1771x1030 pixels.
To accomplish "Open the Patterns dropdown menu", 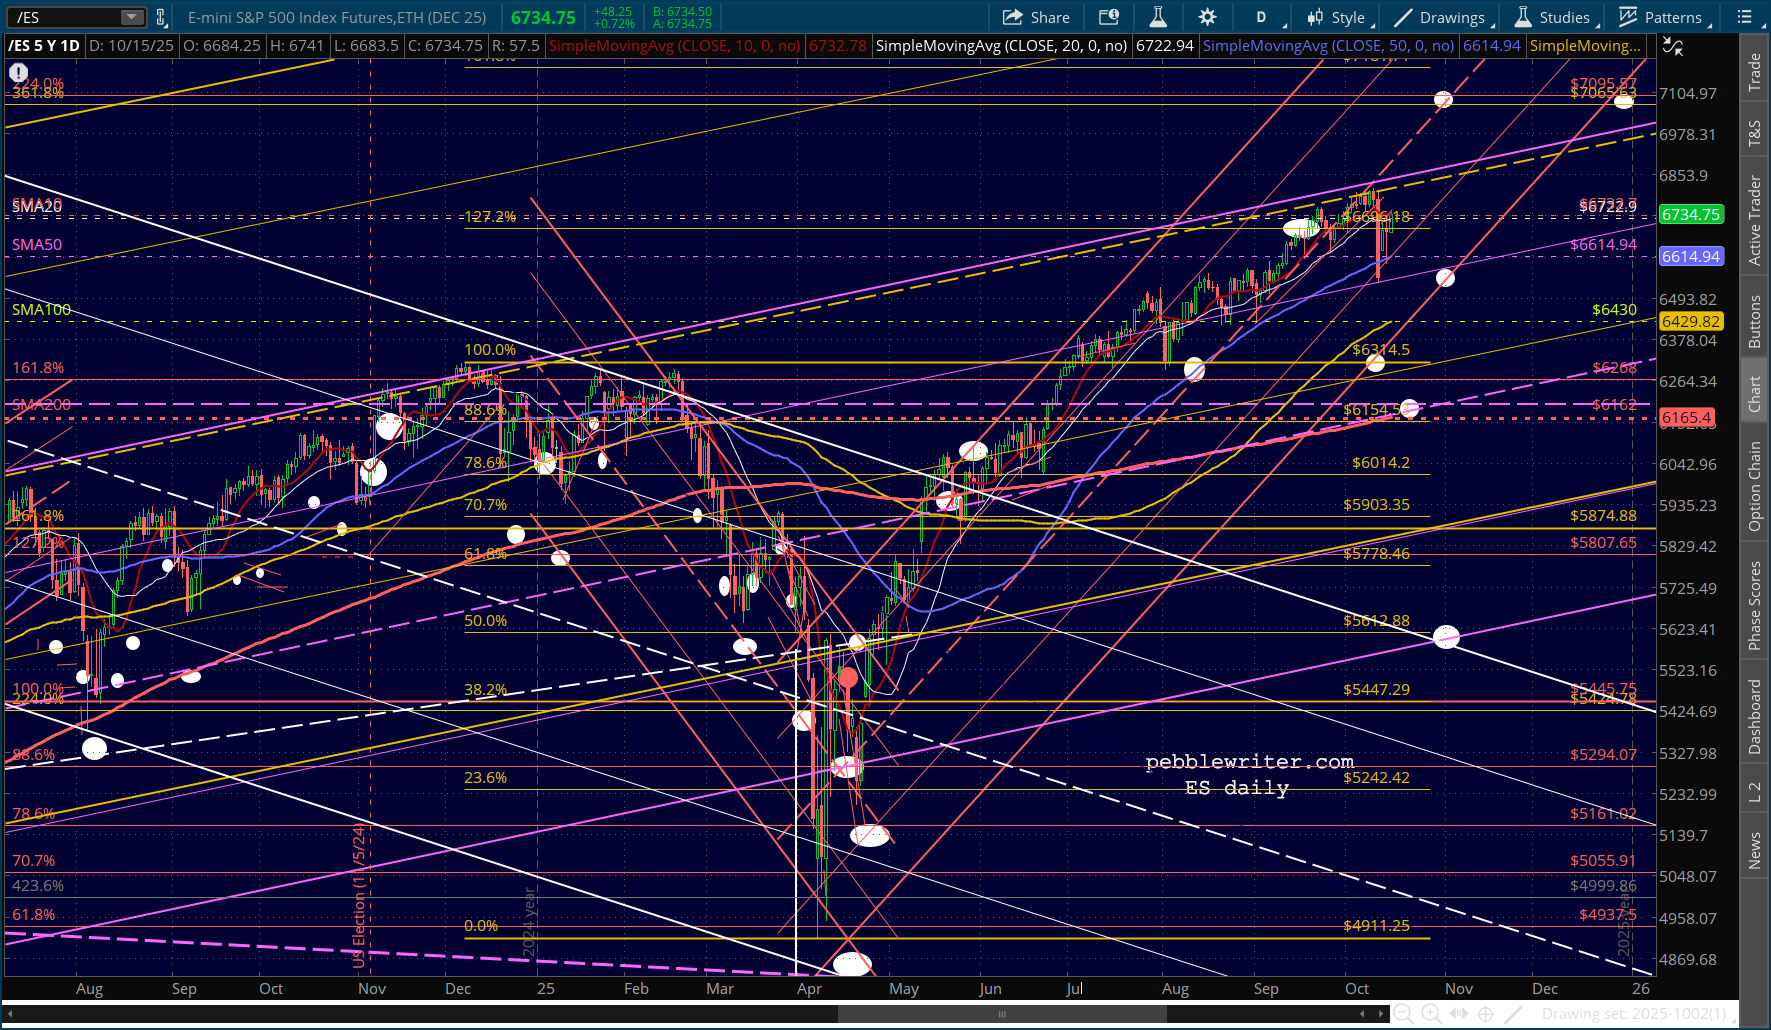I will pos(1665,17).
